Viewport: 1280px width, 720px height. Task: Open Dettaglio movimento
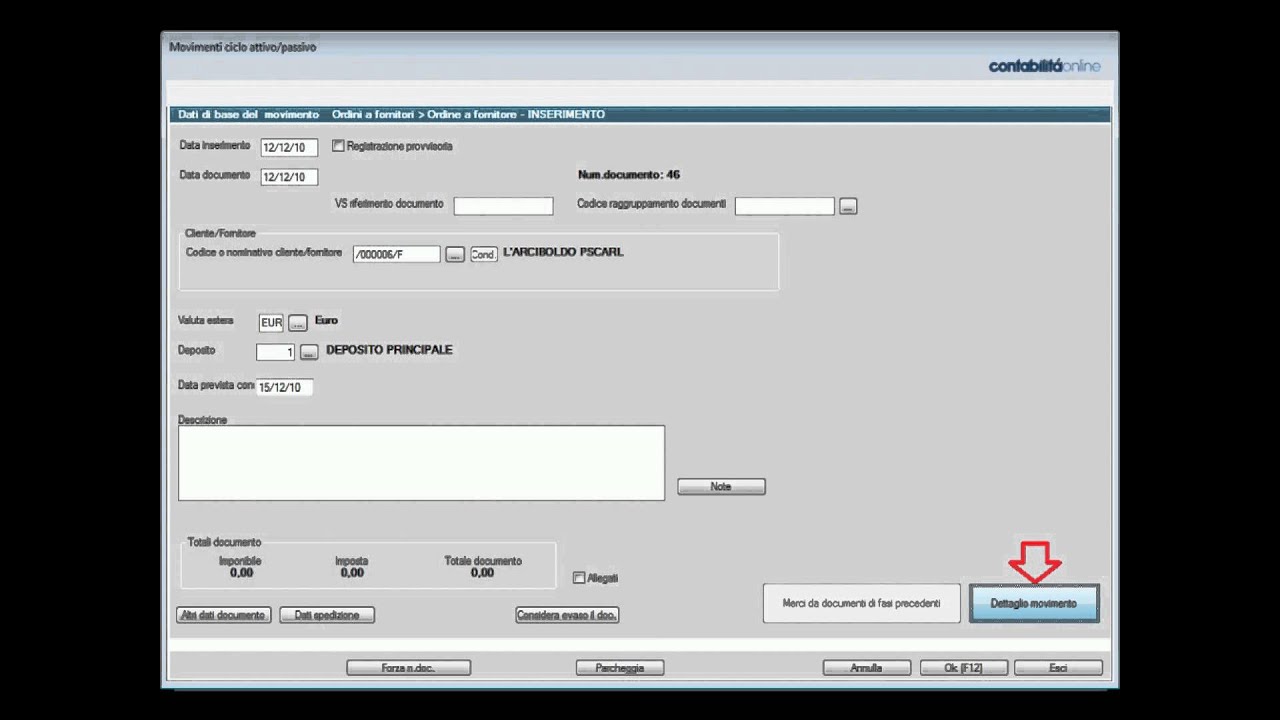(1034, 604)
